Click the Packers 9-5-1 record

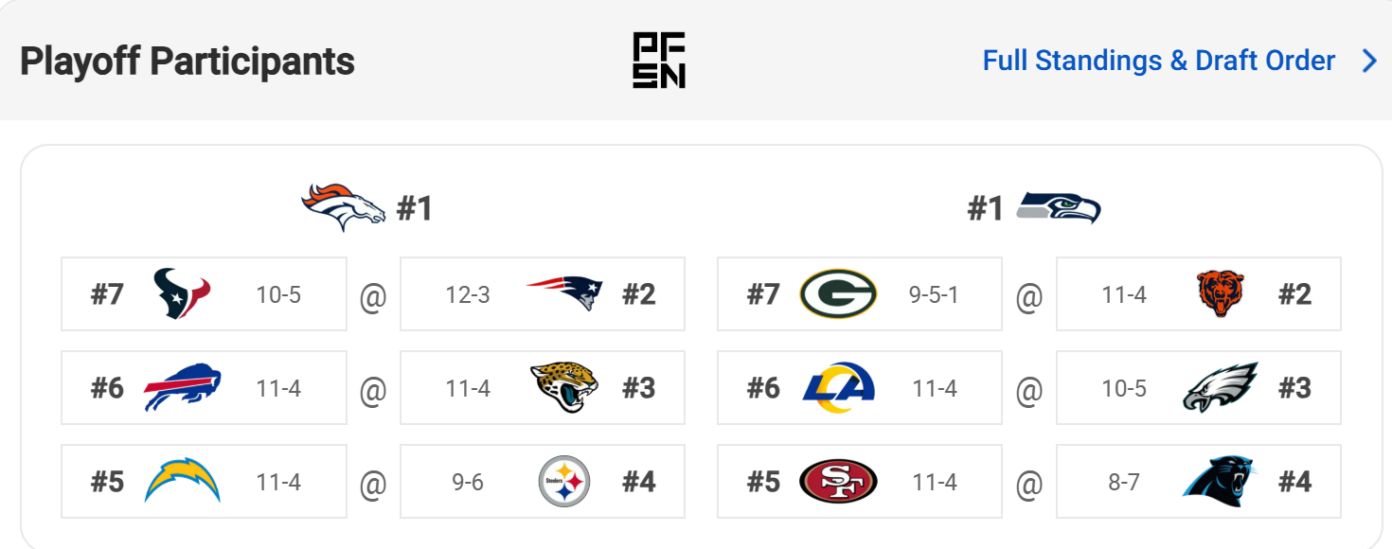point(933,295)
